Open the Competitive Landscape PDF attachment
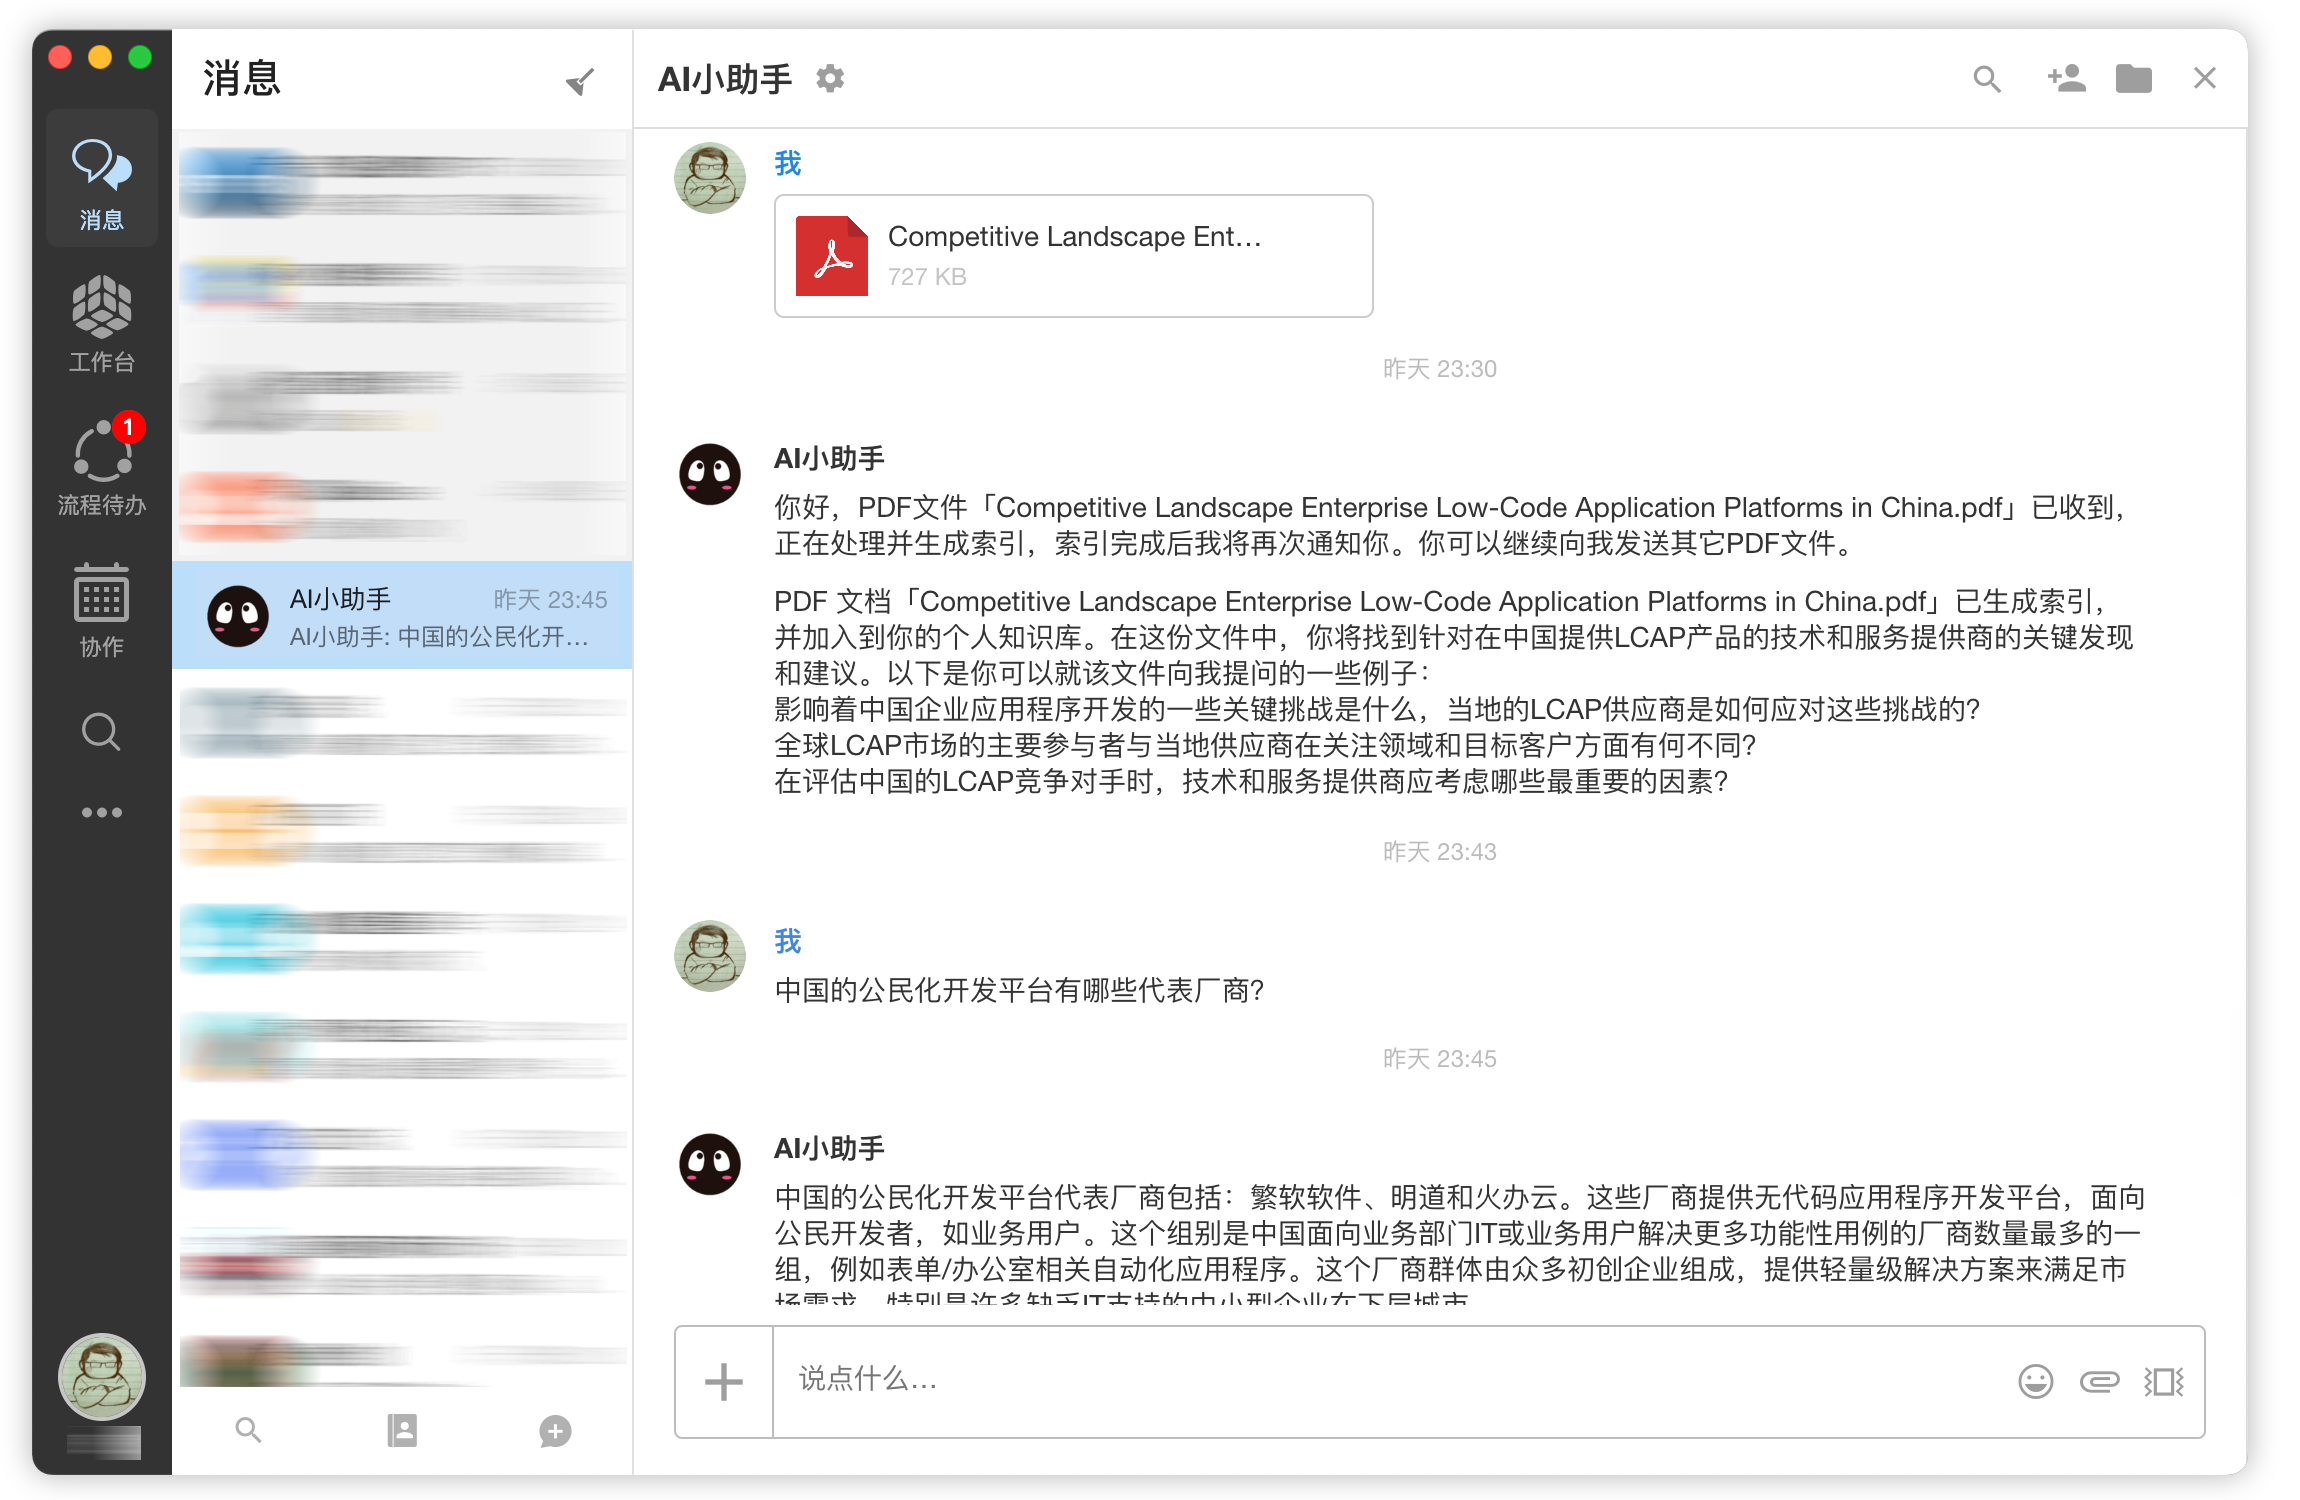The height and width of the screenshot is (1500, 2300). pos(1073,256)
